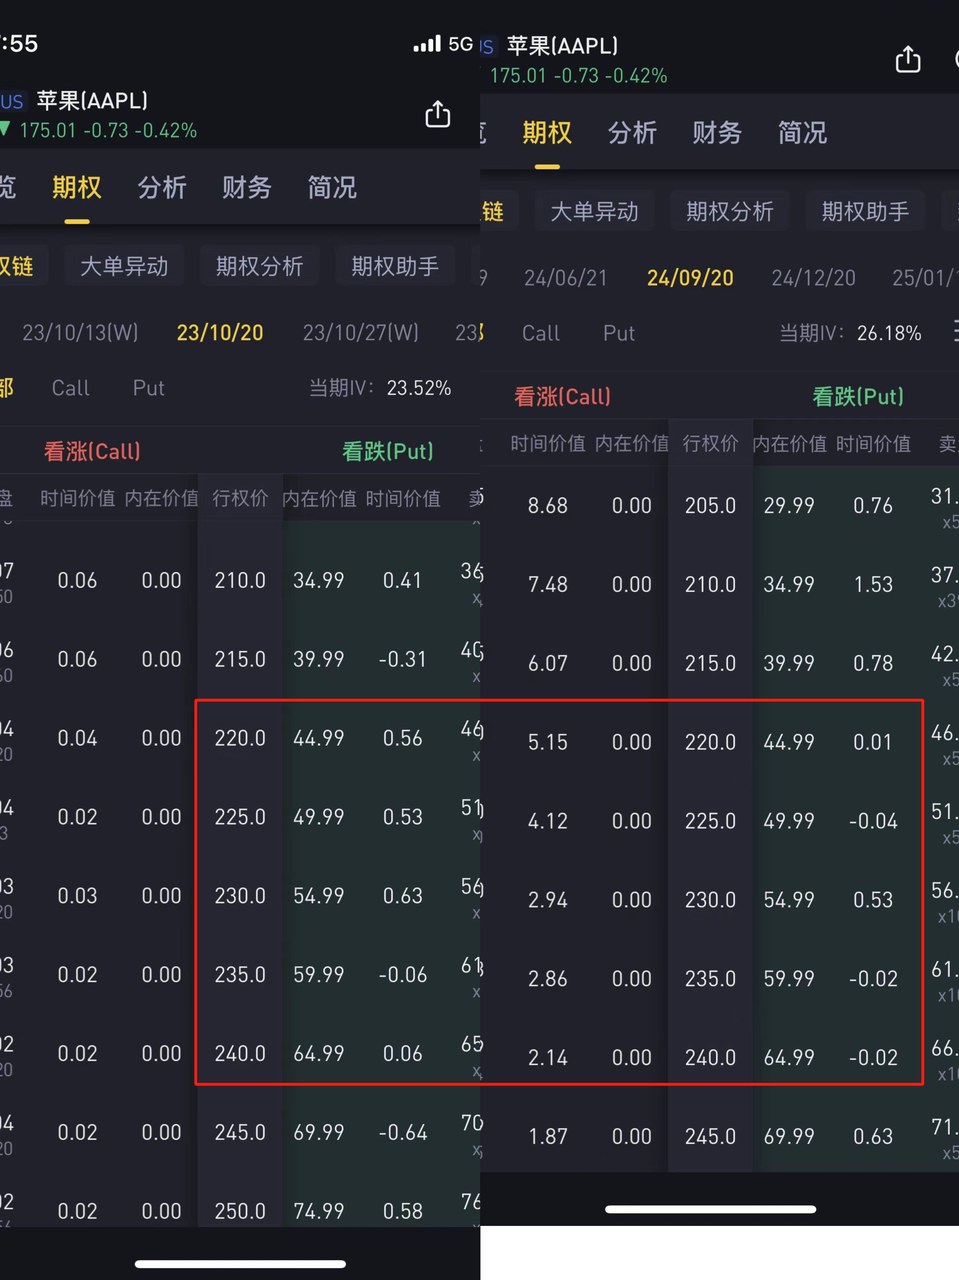This screenshot has height=1280, width=959.
Task: Choose expiry date 24/06/21
Action: coord(566,277)
